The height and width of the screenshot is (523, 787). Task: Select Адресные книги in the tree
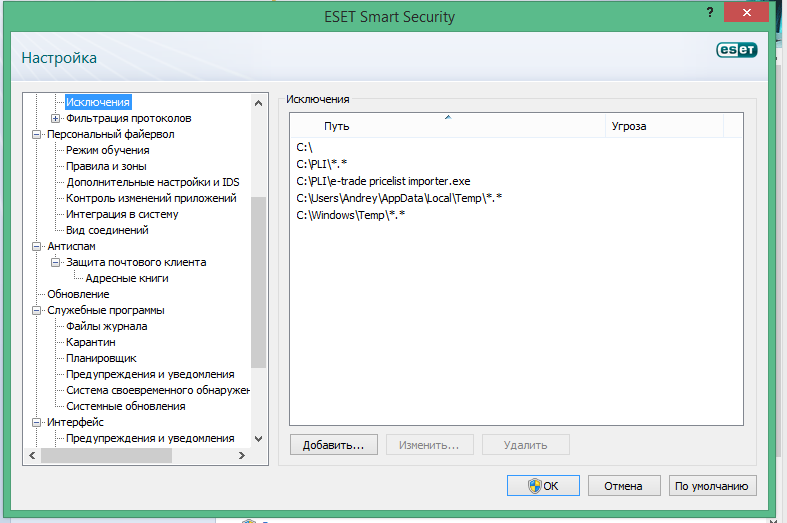[x=126, y=279]
